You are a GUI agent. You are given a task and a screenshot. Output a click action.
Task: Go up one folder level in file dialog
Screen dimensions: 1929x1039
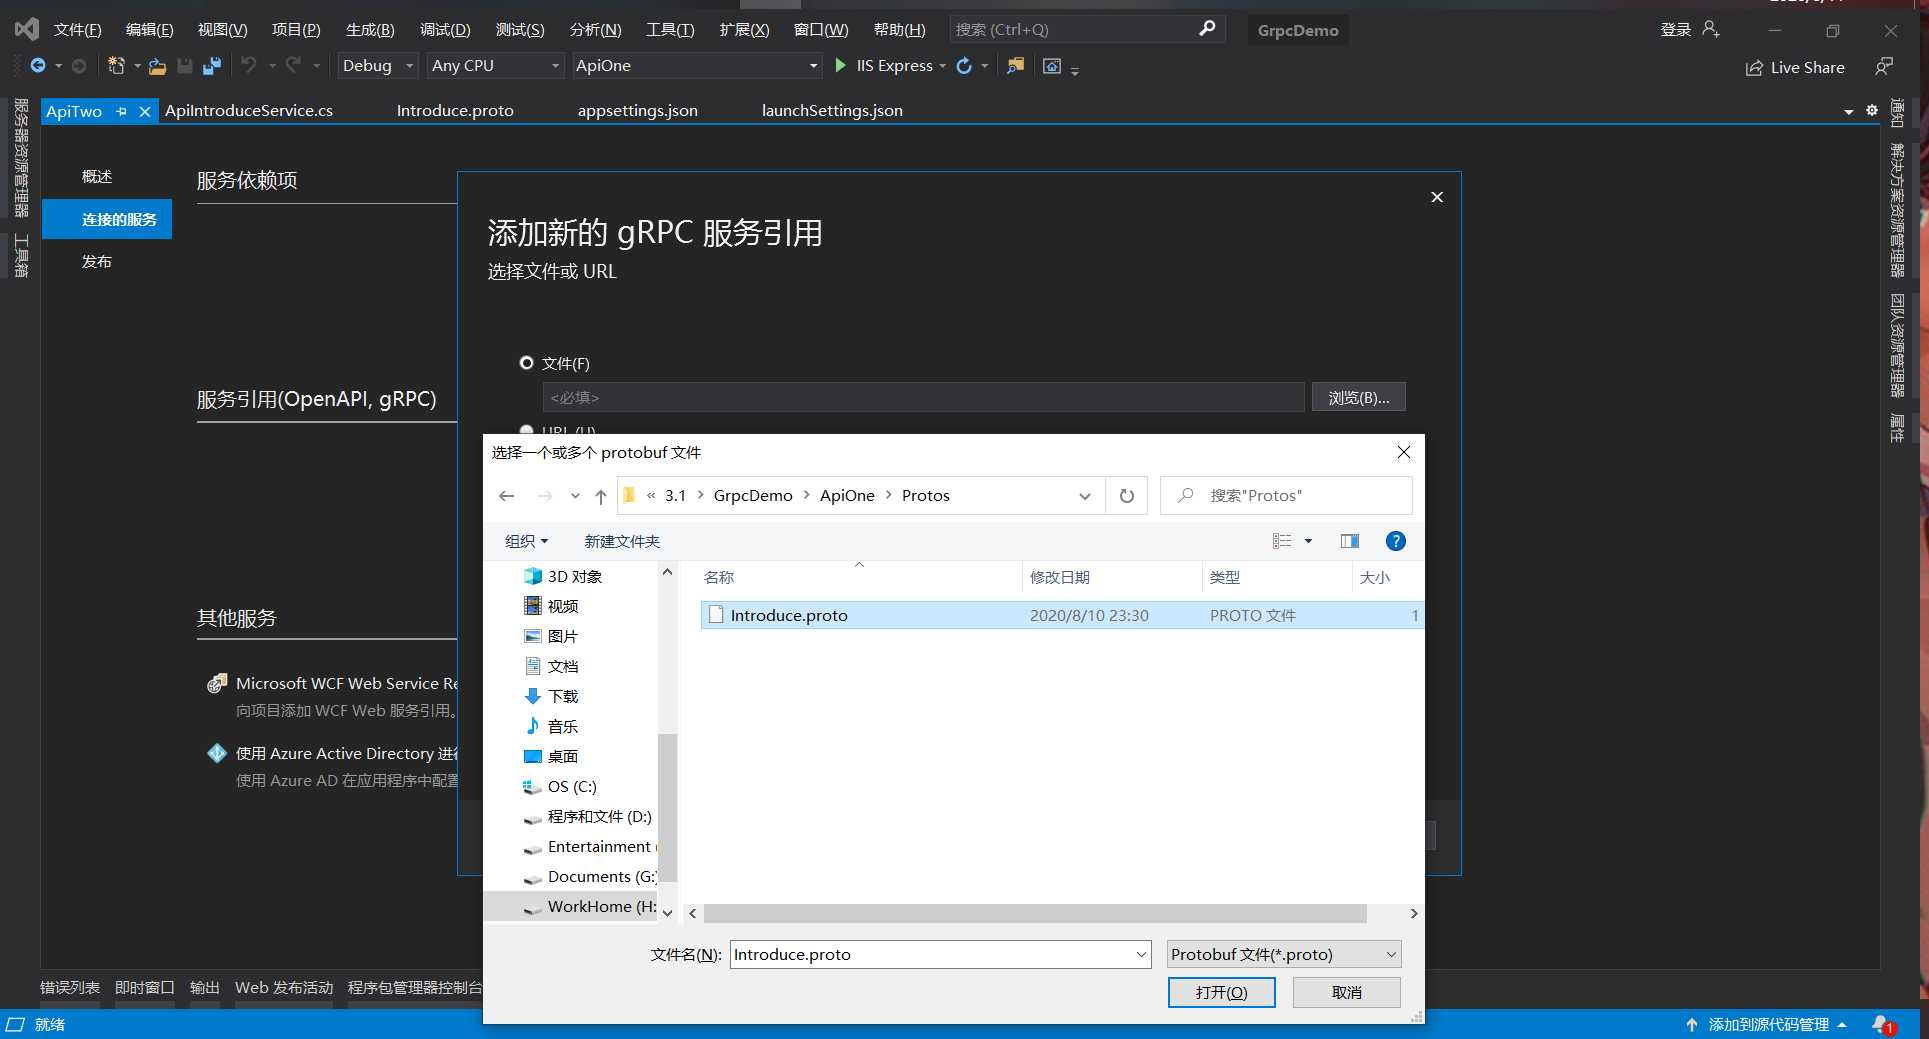click(x=600, y=496)
